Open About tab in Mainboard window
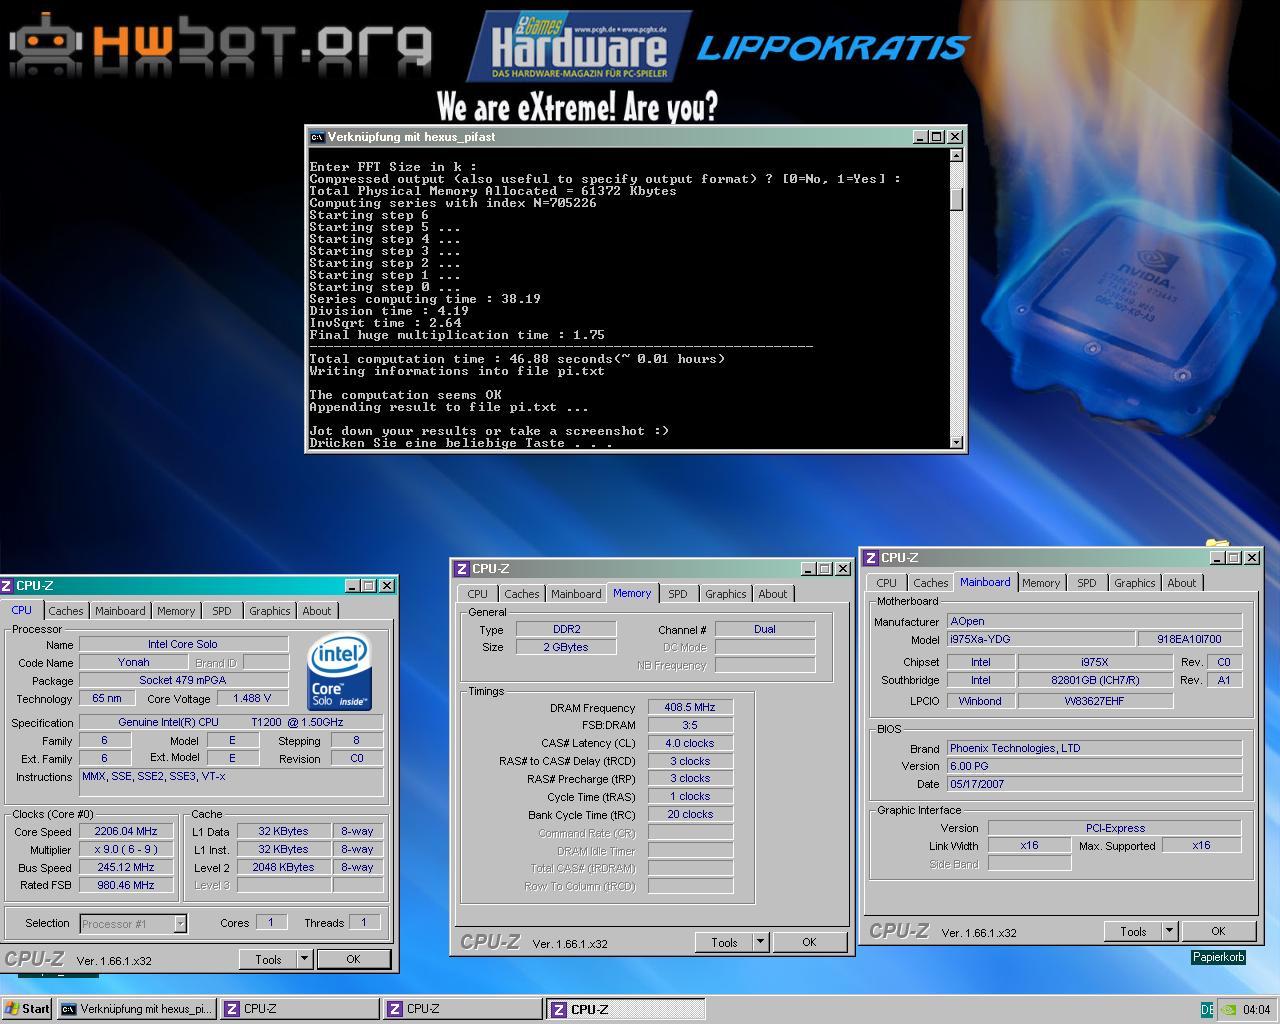This screenshot has width=1280, height=1024. [1182, 583]
